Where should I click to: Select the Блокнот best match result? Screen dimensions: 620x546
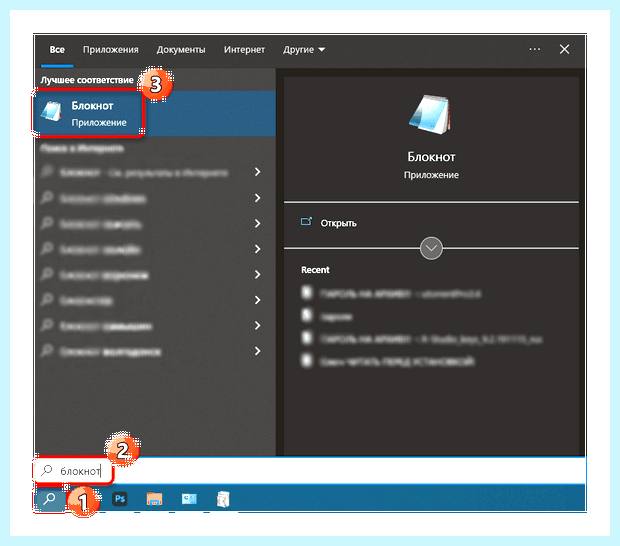155,114
